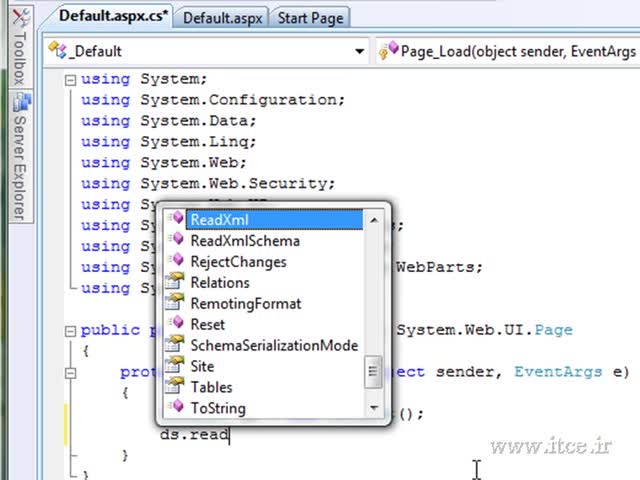Click the SchemaSerializationMode property icon
The height and width of the screenshot is (480, 640).
point(175,344)
